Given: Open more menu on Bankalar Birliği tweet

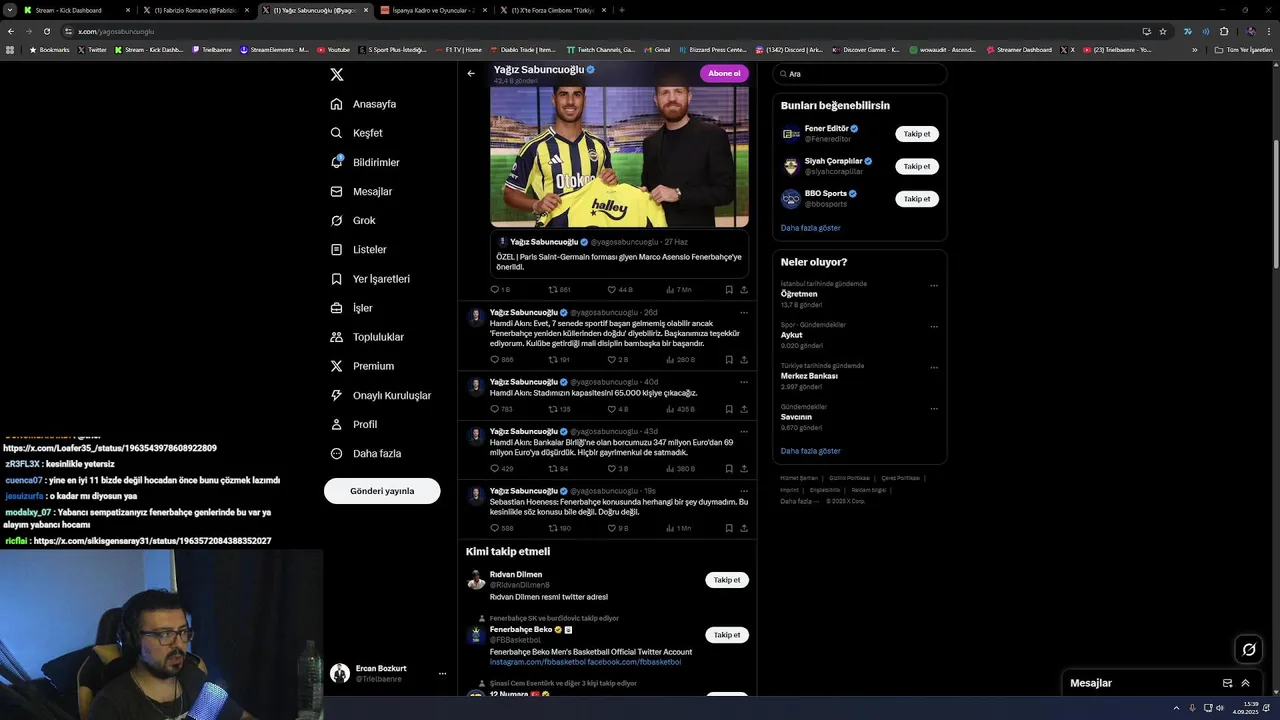Looking at the screenshot, I should [x=743, y=431].
